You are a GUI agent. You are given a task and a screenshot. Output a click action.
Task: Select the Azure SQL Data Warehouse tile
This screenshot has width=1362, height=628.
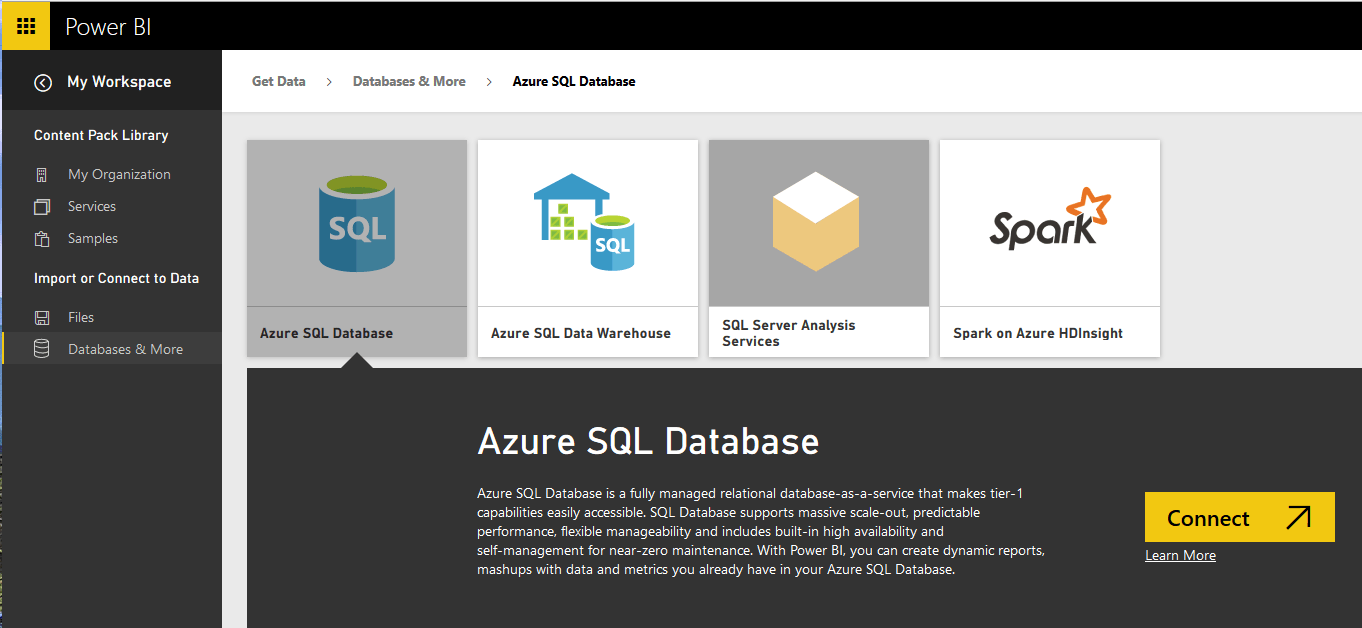[x=586, y=248]
